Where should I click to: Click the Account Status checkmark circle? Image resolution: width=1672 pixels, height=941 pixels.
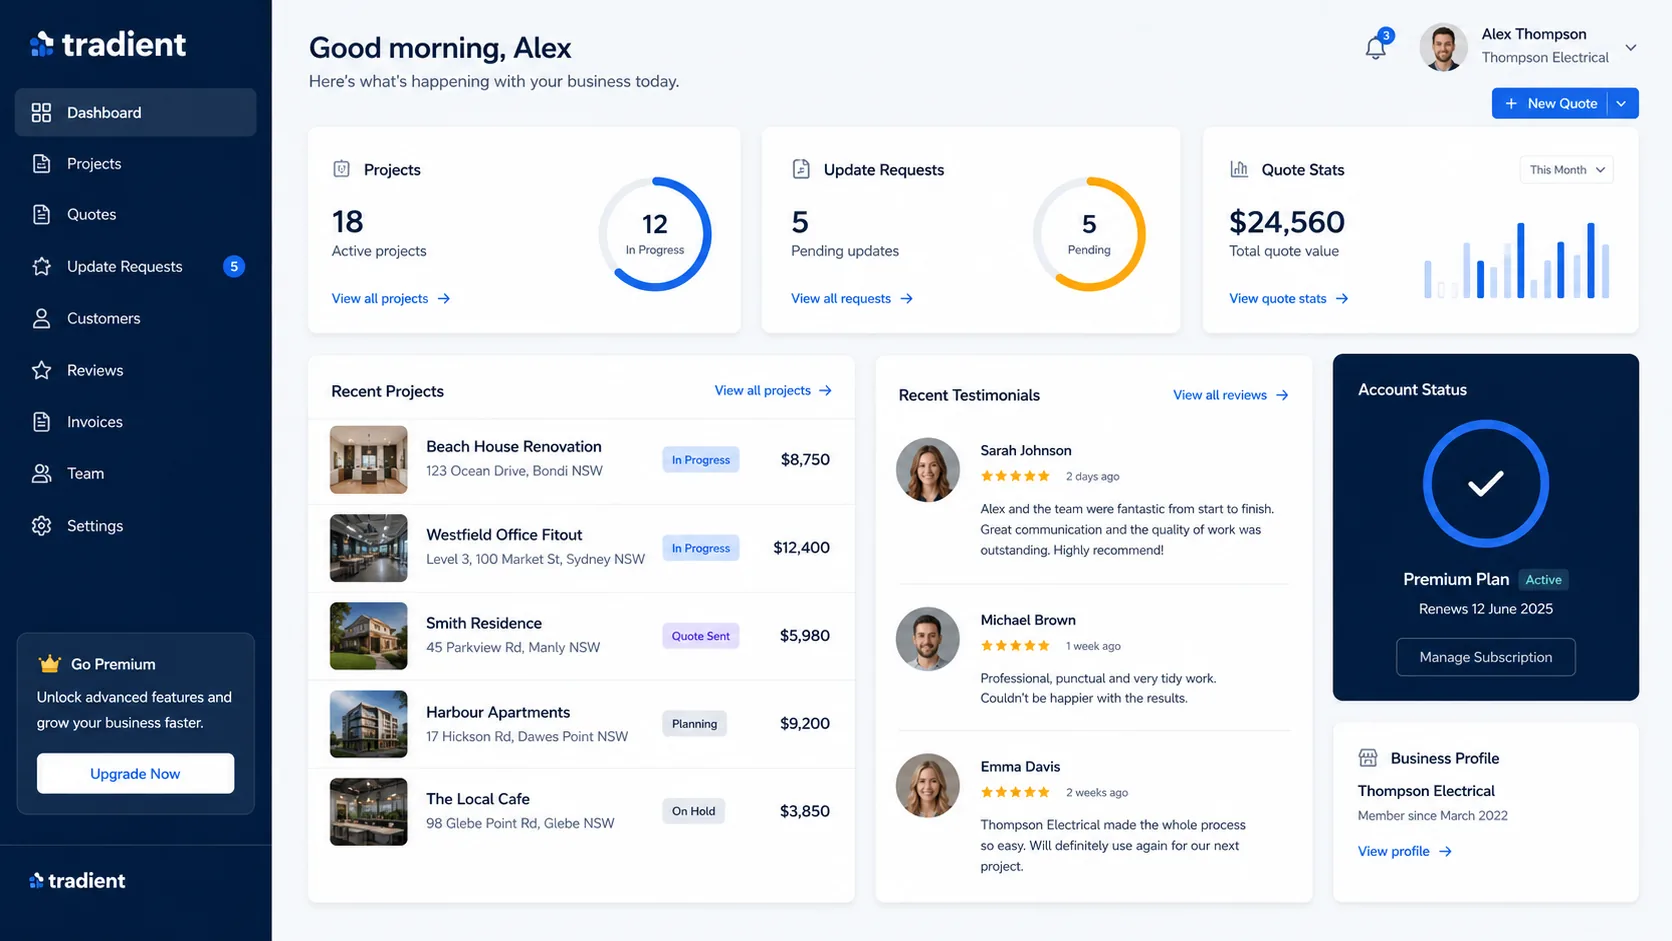(1486, 484)
